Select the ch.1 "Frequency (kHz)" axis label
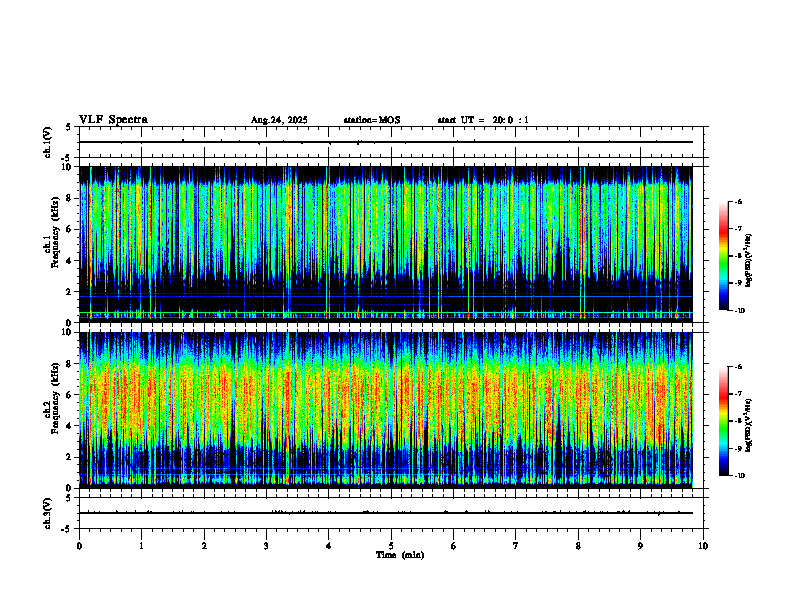Screen dimensions: 792x612 click(x=55, y=230)
